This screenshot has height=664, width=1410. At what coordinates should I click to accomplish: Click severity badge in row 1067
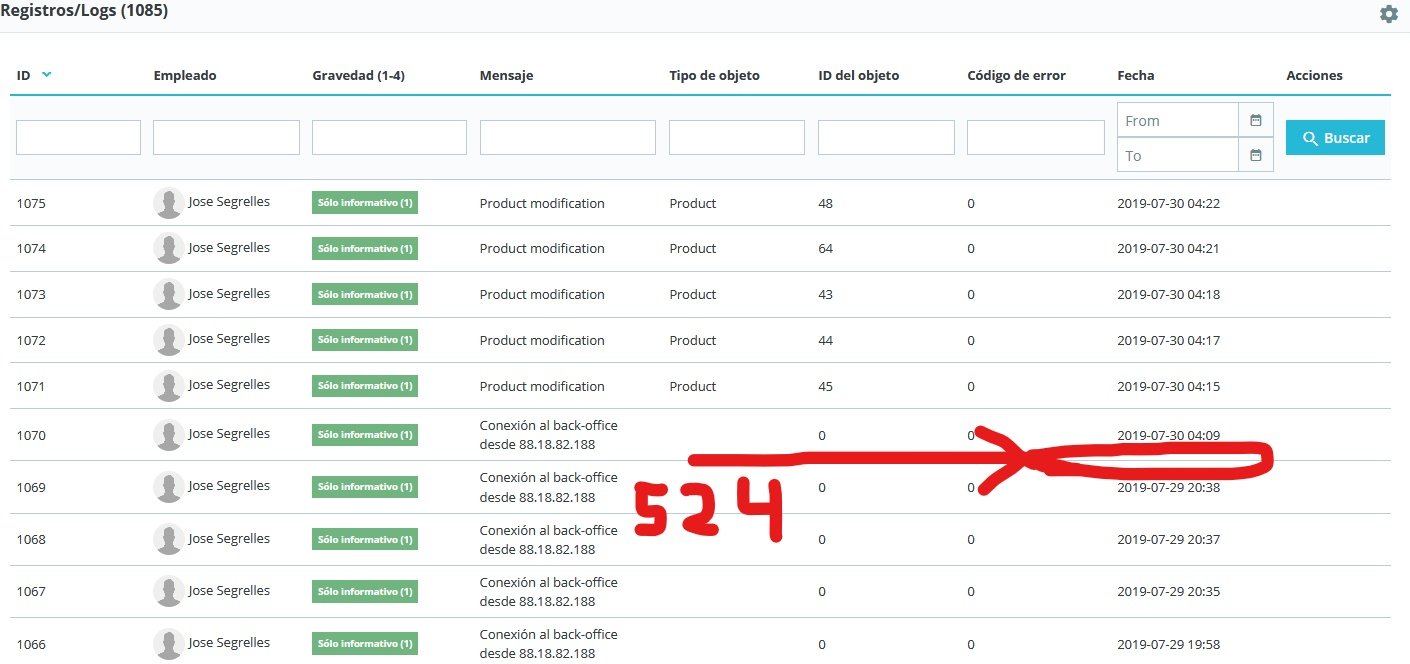365,591
